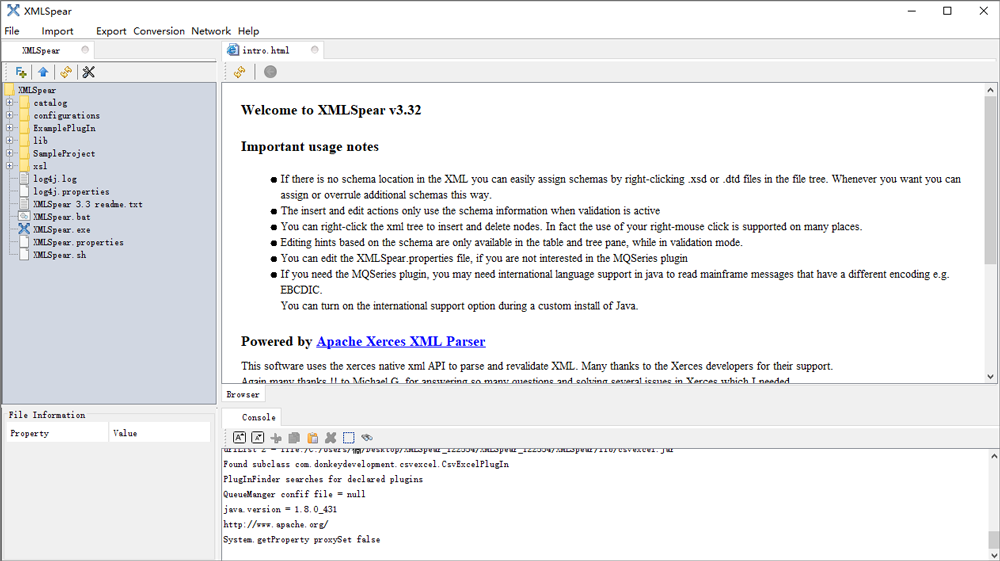Decrease the console font size
The image size is (1000, 561).
[258, 437]
